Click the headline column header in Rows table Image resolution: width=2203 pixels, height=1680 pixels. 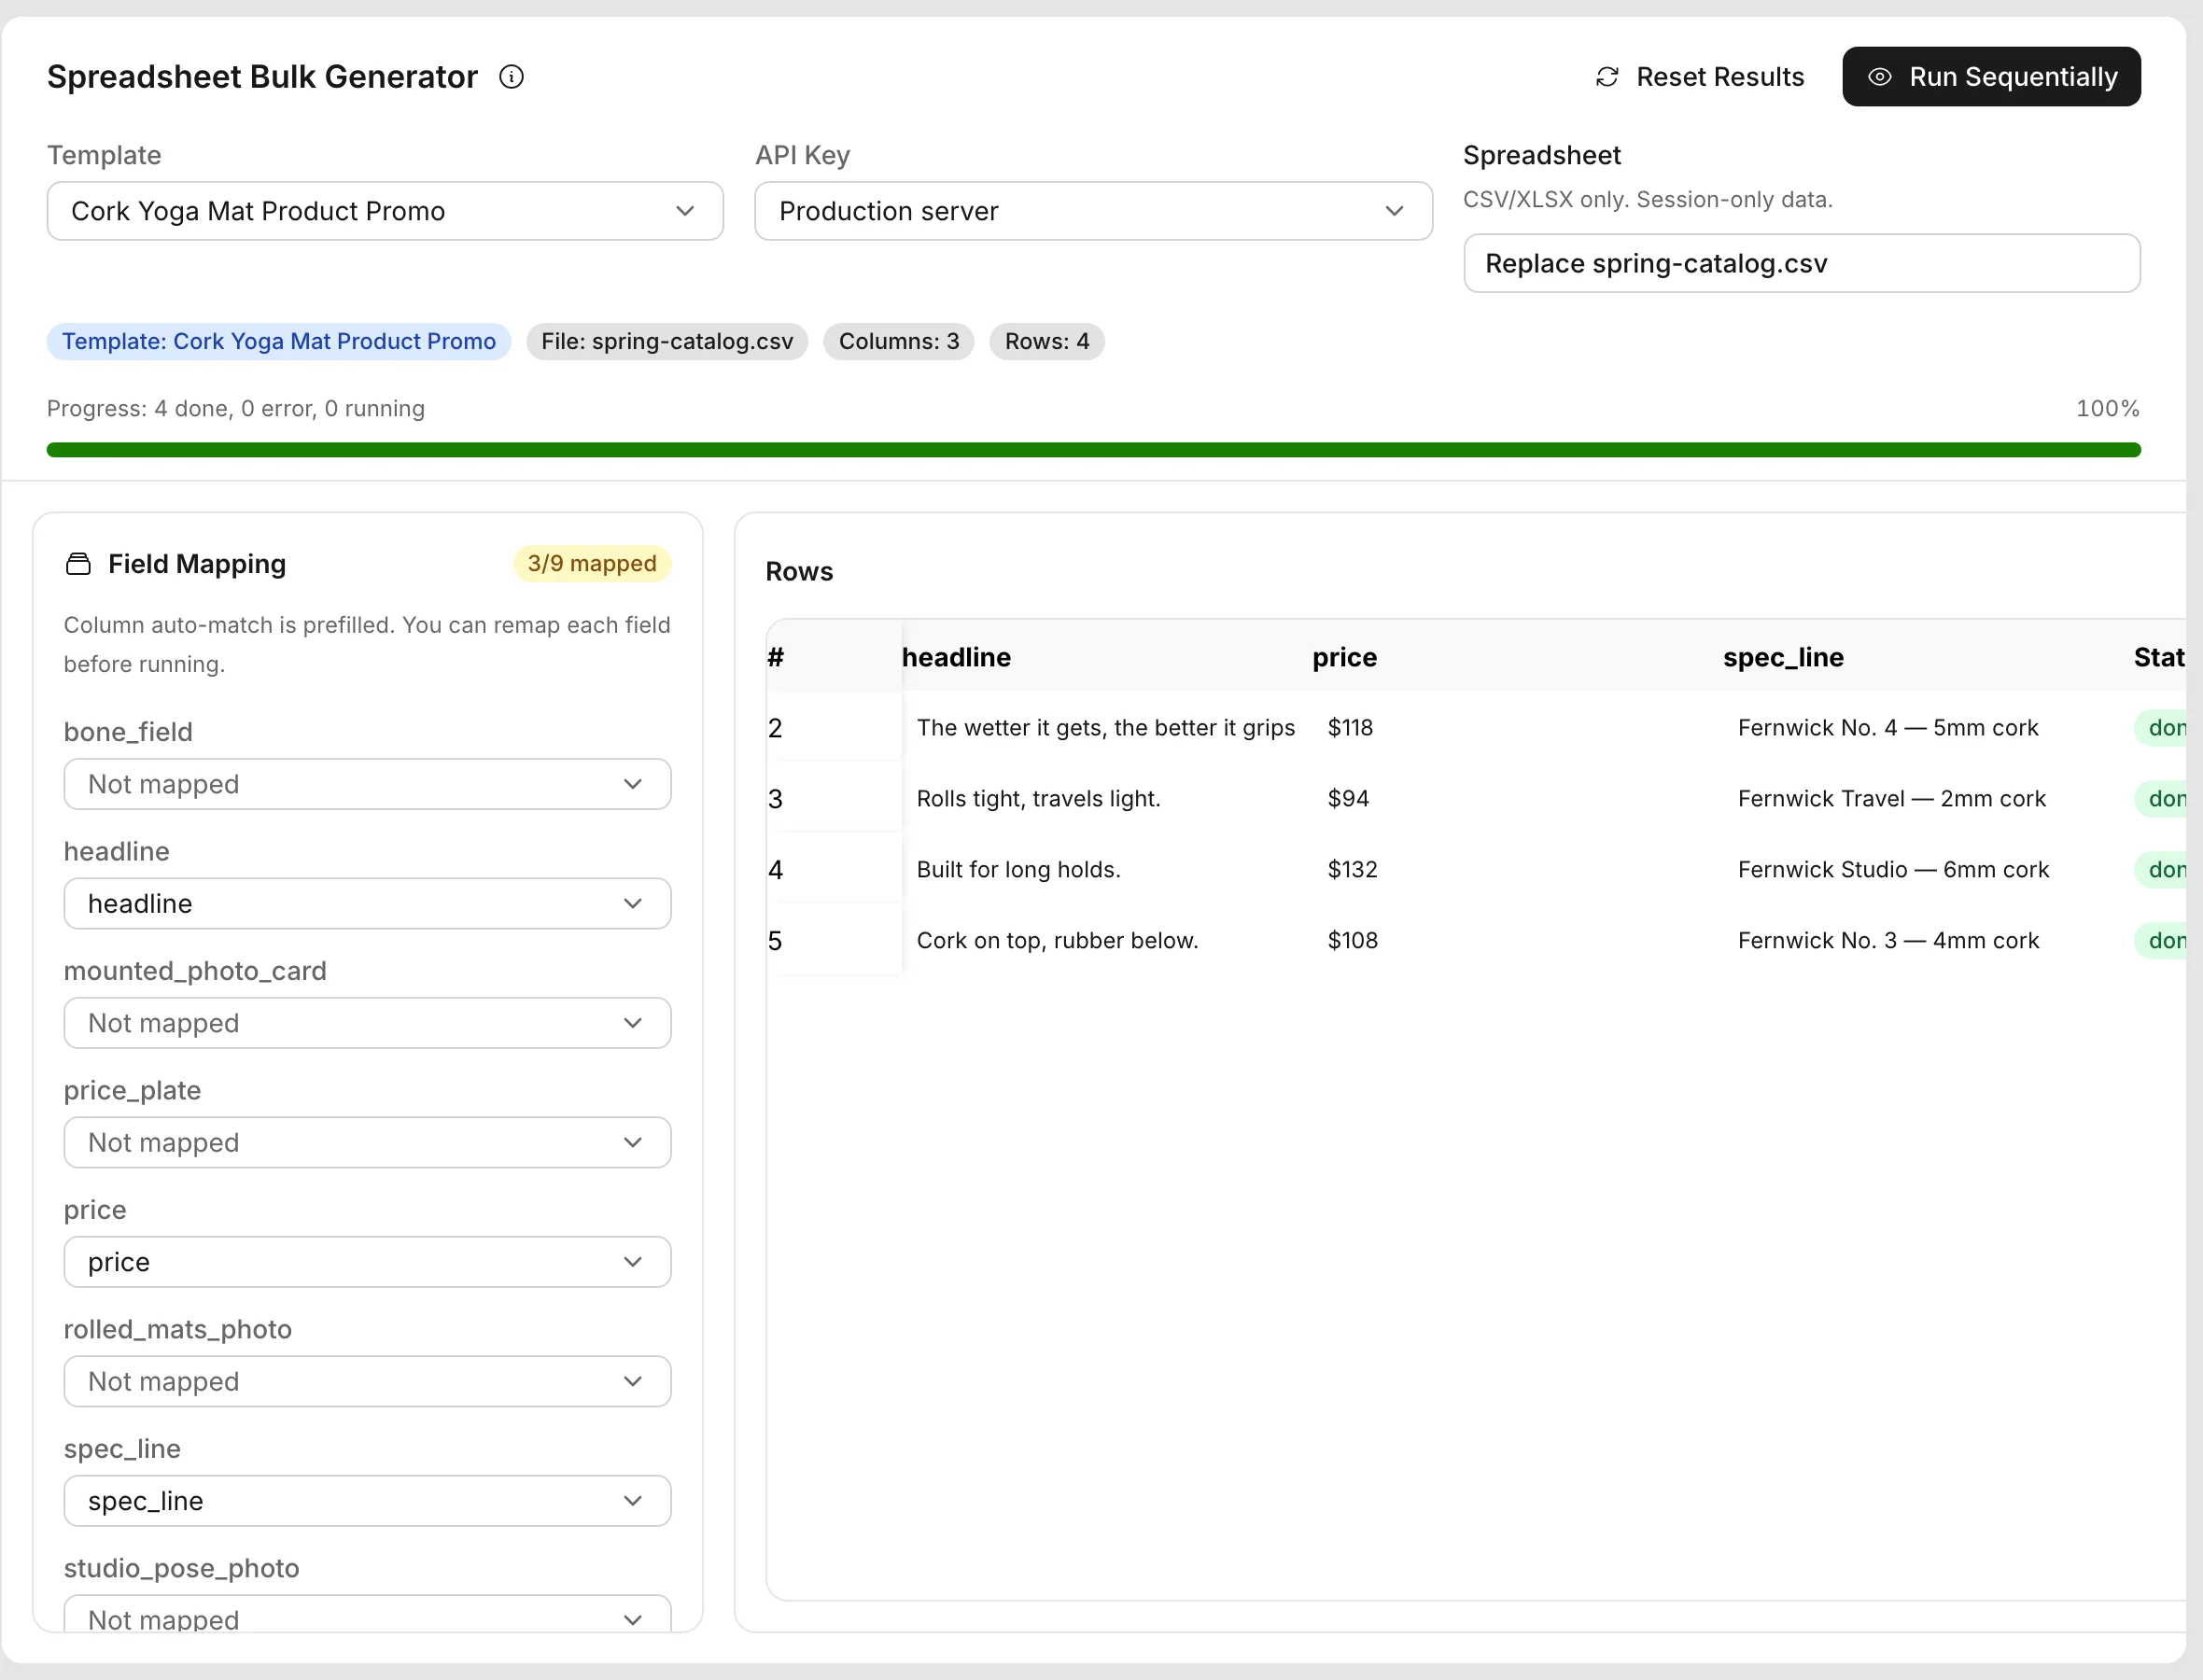[956, 658]
